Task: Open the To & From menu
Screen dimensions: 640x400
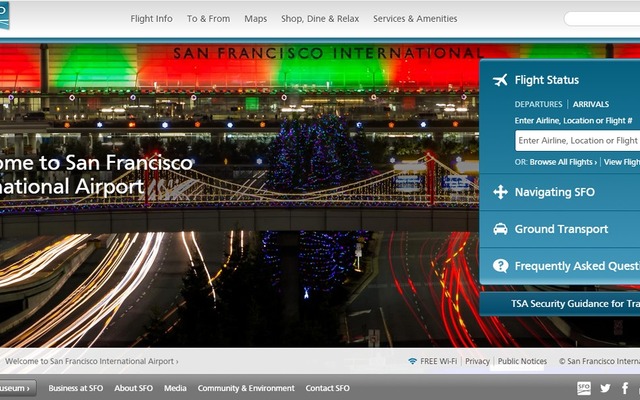Action: tap(209, 19)
